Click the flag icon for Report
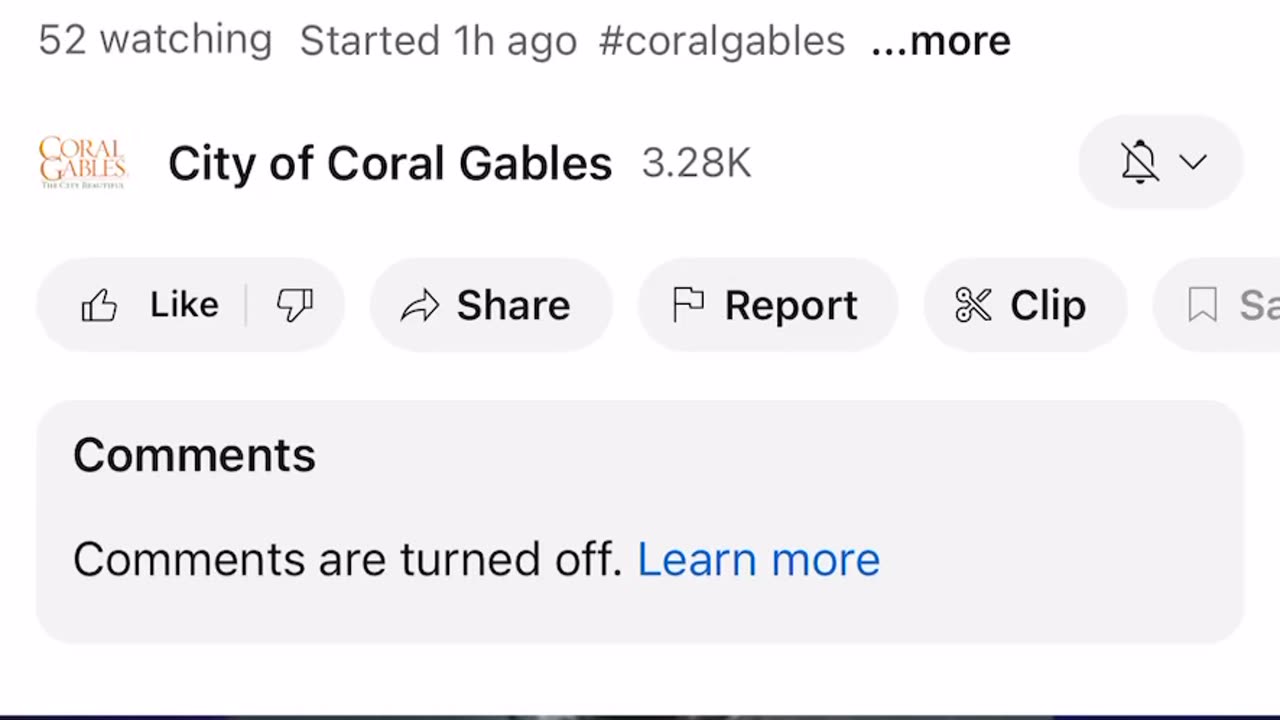 click(688, 305)
